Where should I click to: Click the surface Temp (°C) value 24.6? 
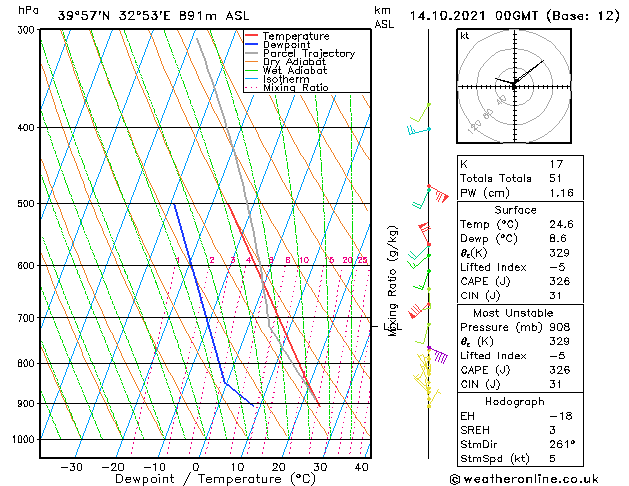tap(562, 224)
